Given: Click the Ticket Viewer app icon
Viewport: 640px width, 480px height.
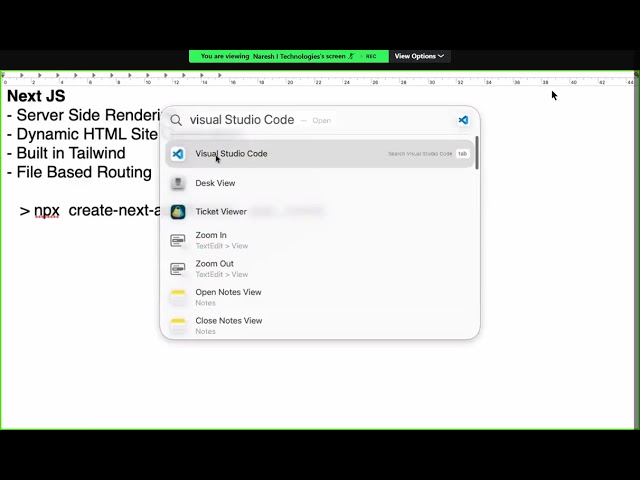Looking at the screenshot, I should 178,212.
